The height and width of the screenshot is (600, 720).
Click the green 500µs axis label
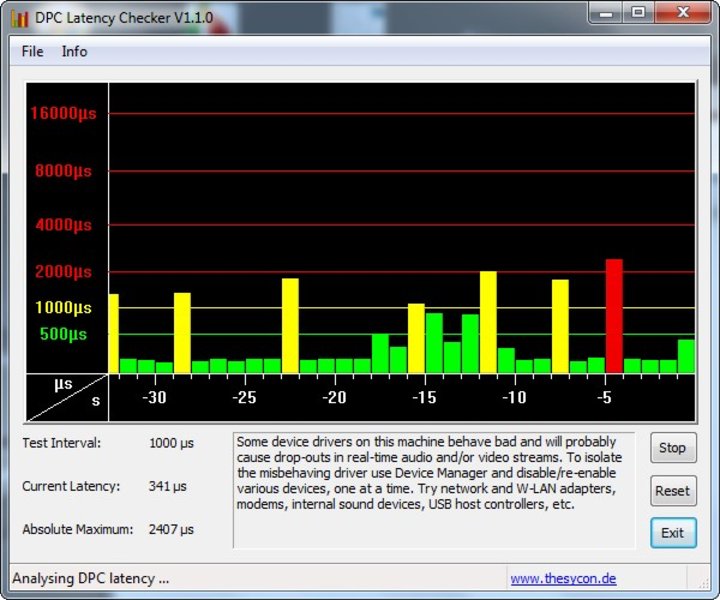click(x=63, y=334)
